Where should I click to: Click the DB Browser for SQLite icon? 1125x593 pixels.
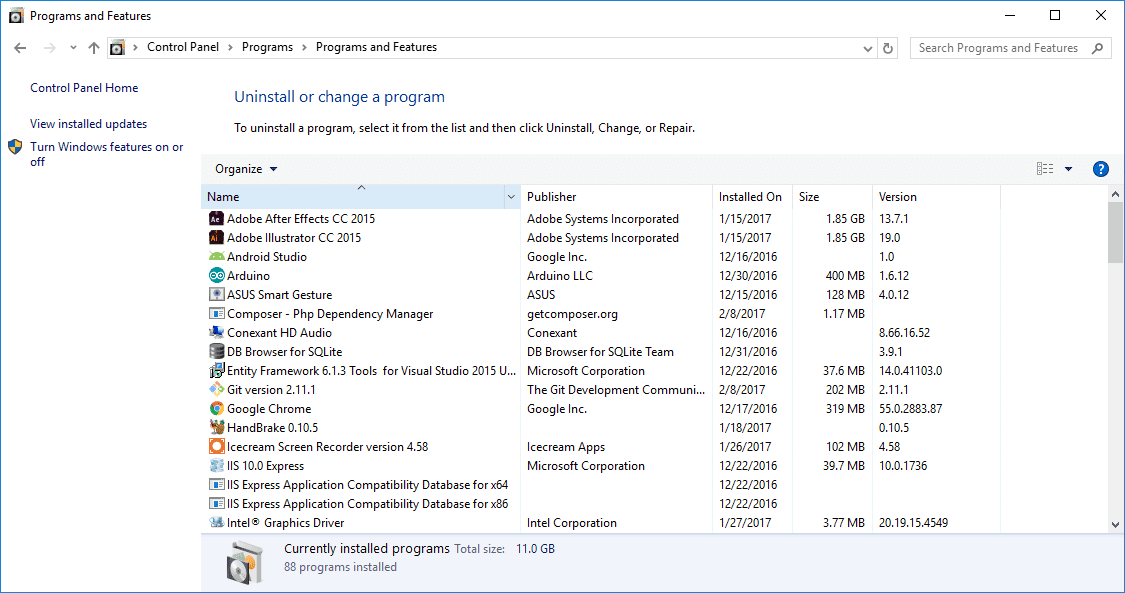[x=216, y=351]
